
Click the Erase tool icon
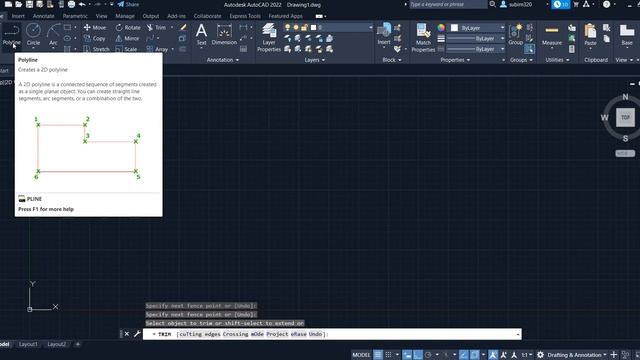(x=183, y=27)
